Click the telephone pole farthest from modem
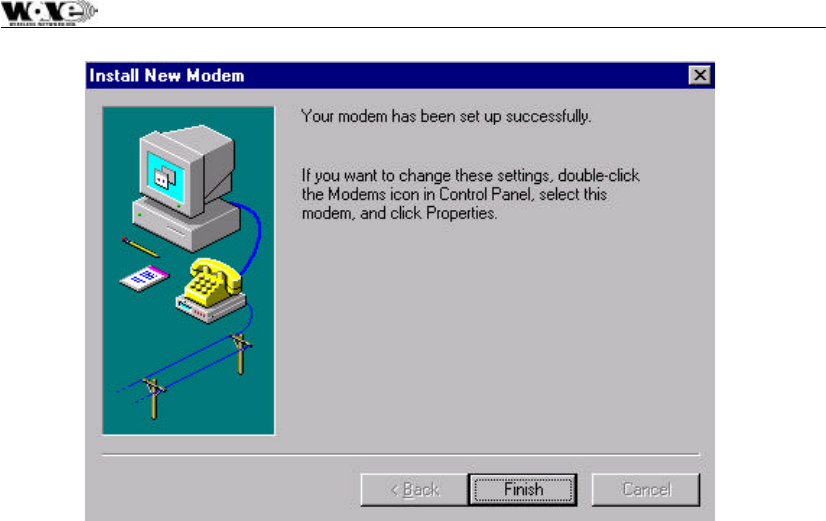Viewport: 826px width, 521px height. click(x=154, y=398)
